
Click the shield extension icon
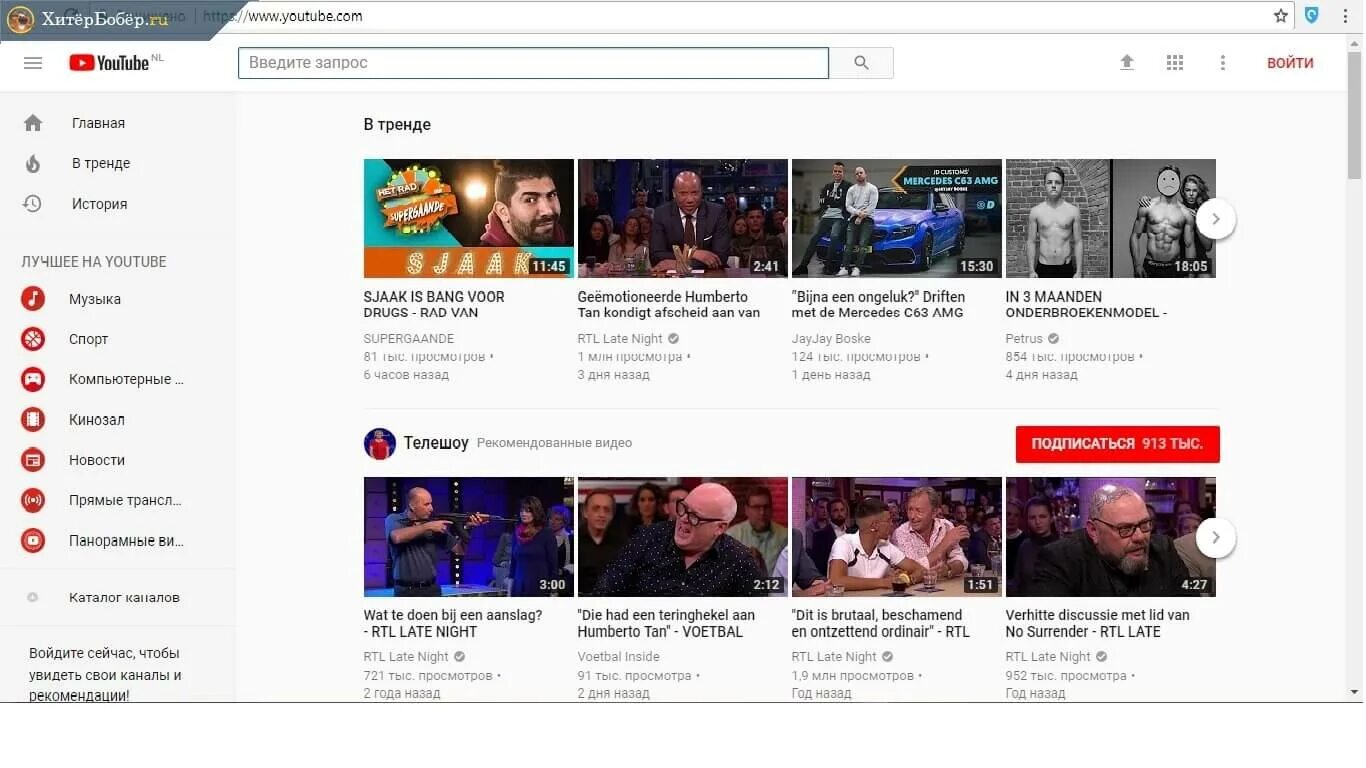pyautogui.click(x=1311, y=16)
